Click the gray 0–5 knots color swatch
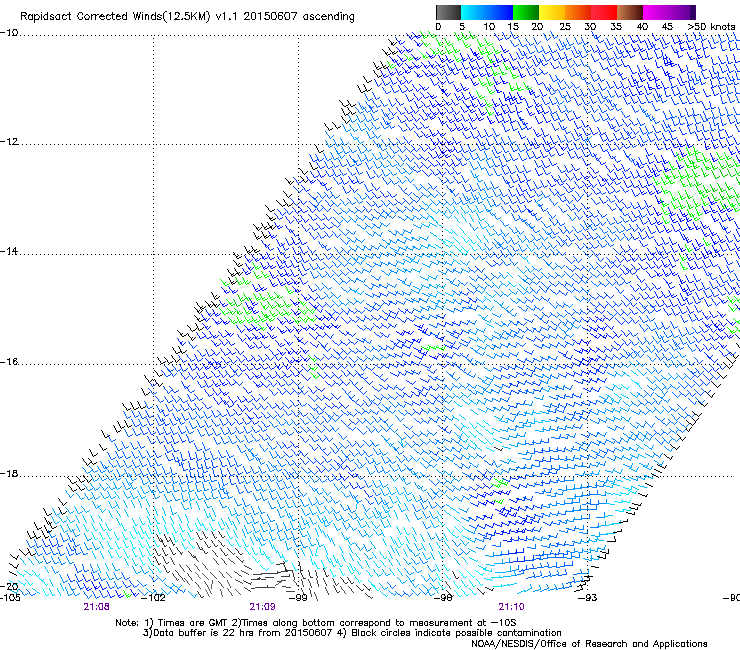The height and width of the screenshot is (650, 740). [448, 12]
